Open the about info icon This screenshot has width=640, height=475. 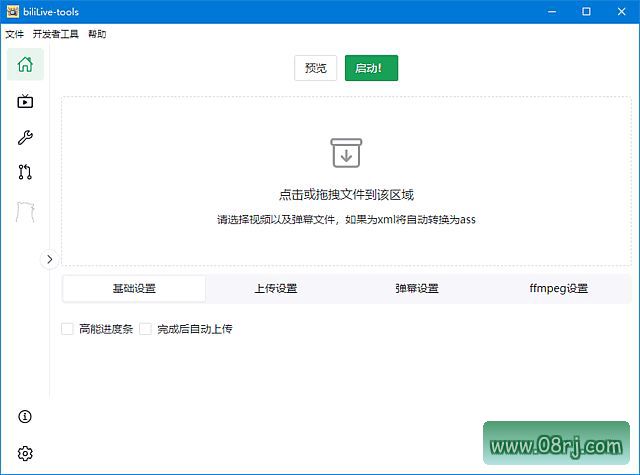25,416
